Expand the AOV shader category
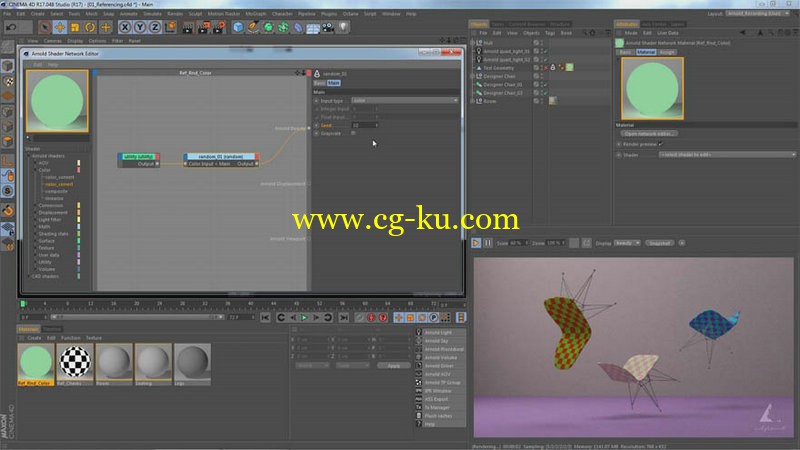 click(35, 163)
